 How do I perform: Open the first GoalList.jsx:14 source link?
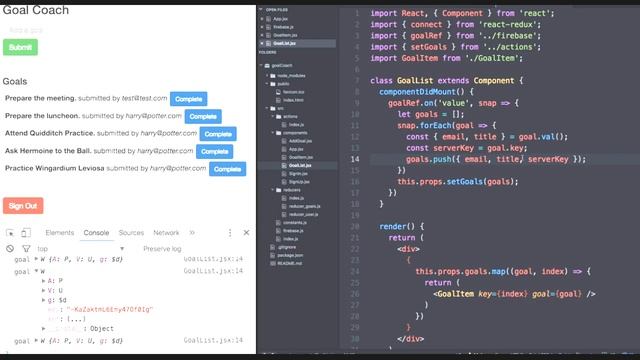[213, 259]
